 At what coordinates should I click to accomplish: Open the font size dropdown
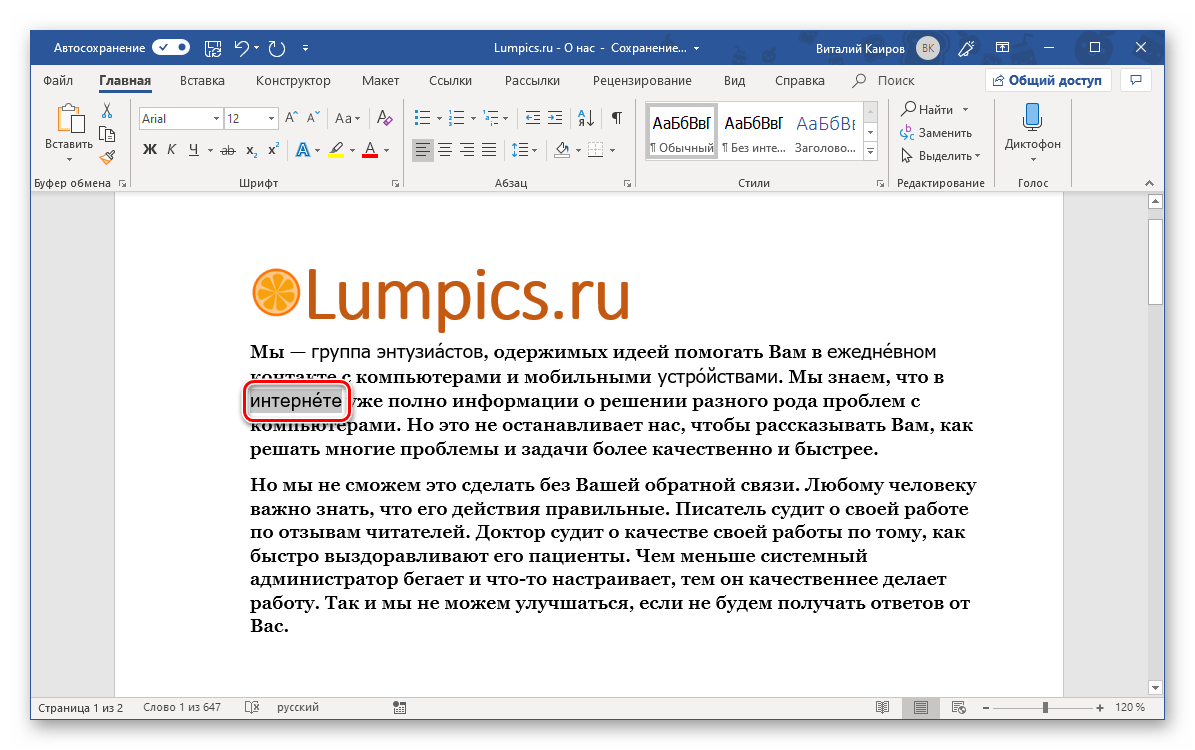click(x=272, y=118)
